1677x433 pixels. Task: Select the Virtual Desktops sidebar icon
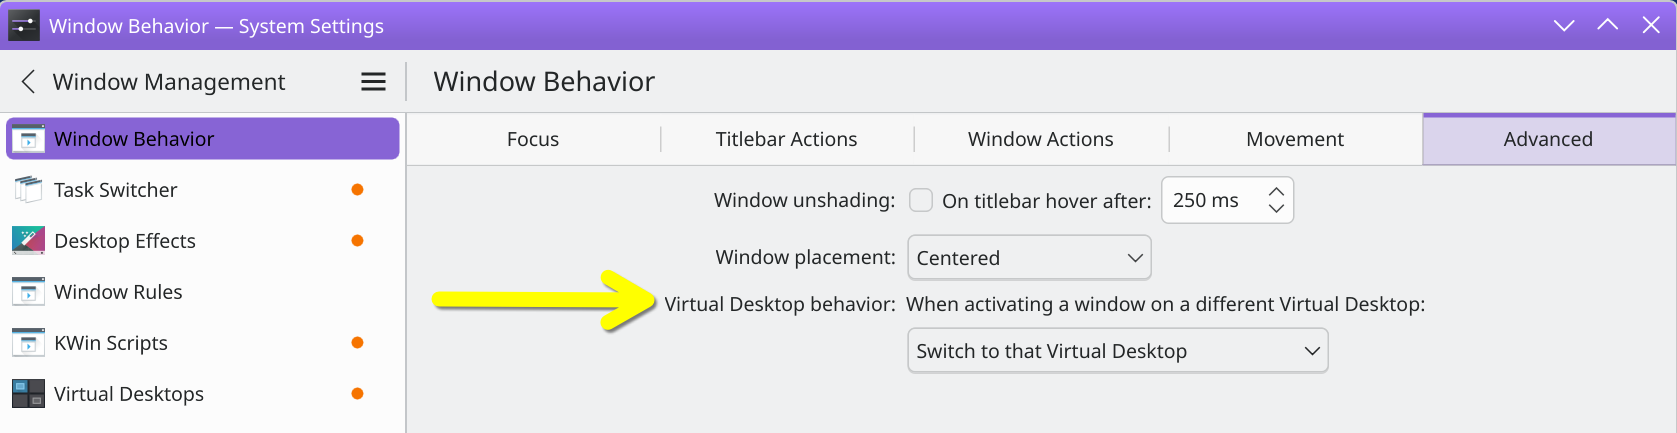28,394
